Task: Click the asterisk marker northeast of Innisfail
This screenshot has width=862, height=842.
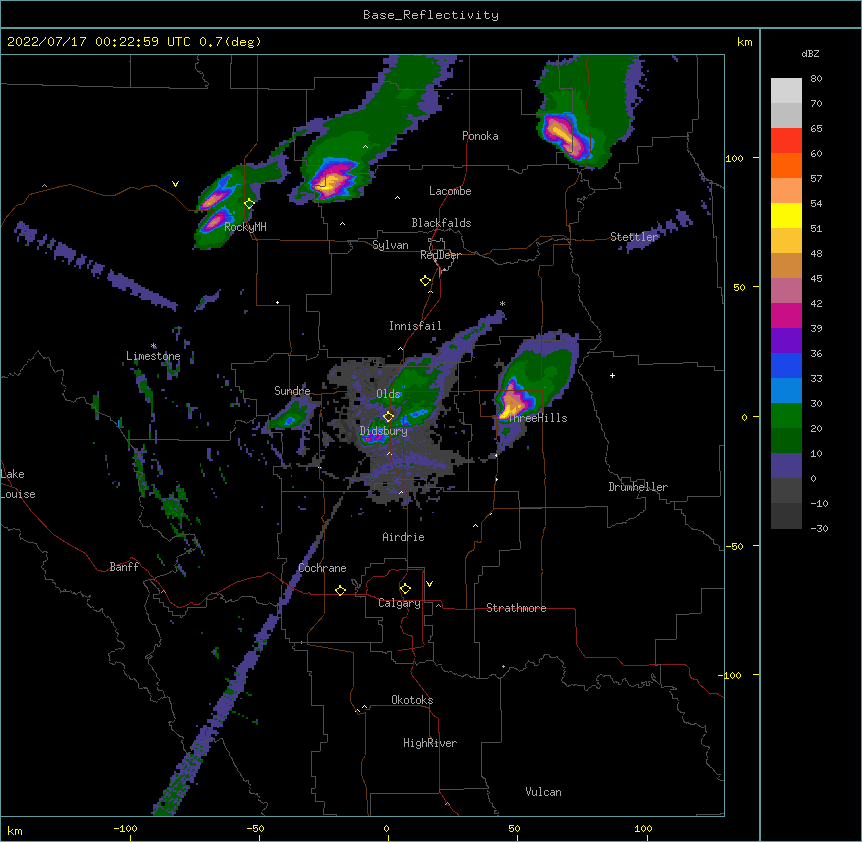Action: (x=502, y=304)
